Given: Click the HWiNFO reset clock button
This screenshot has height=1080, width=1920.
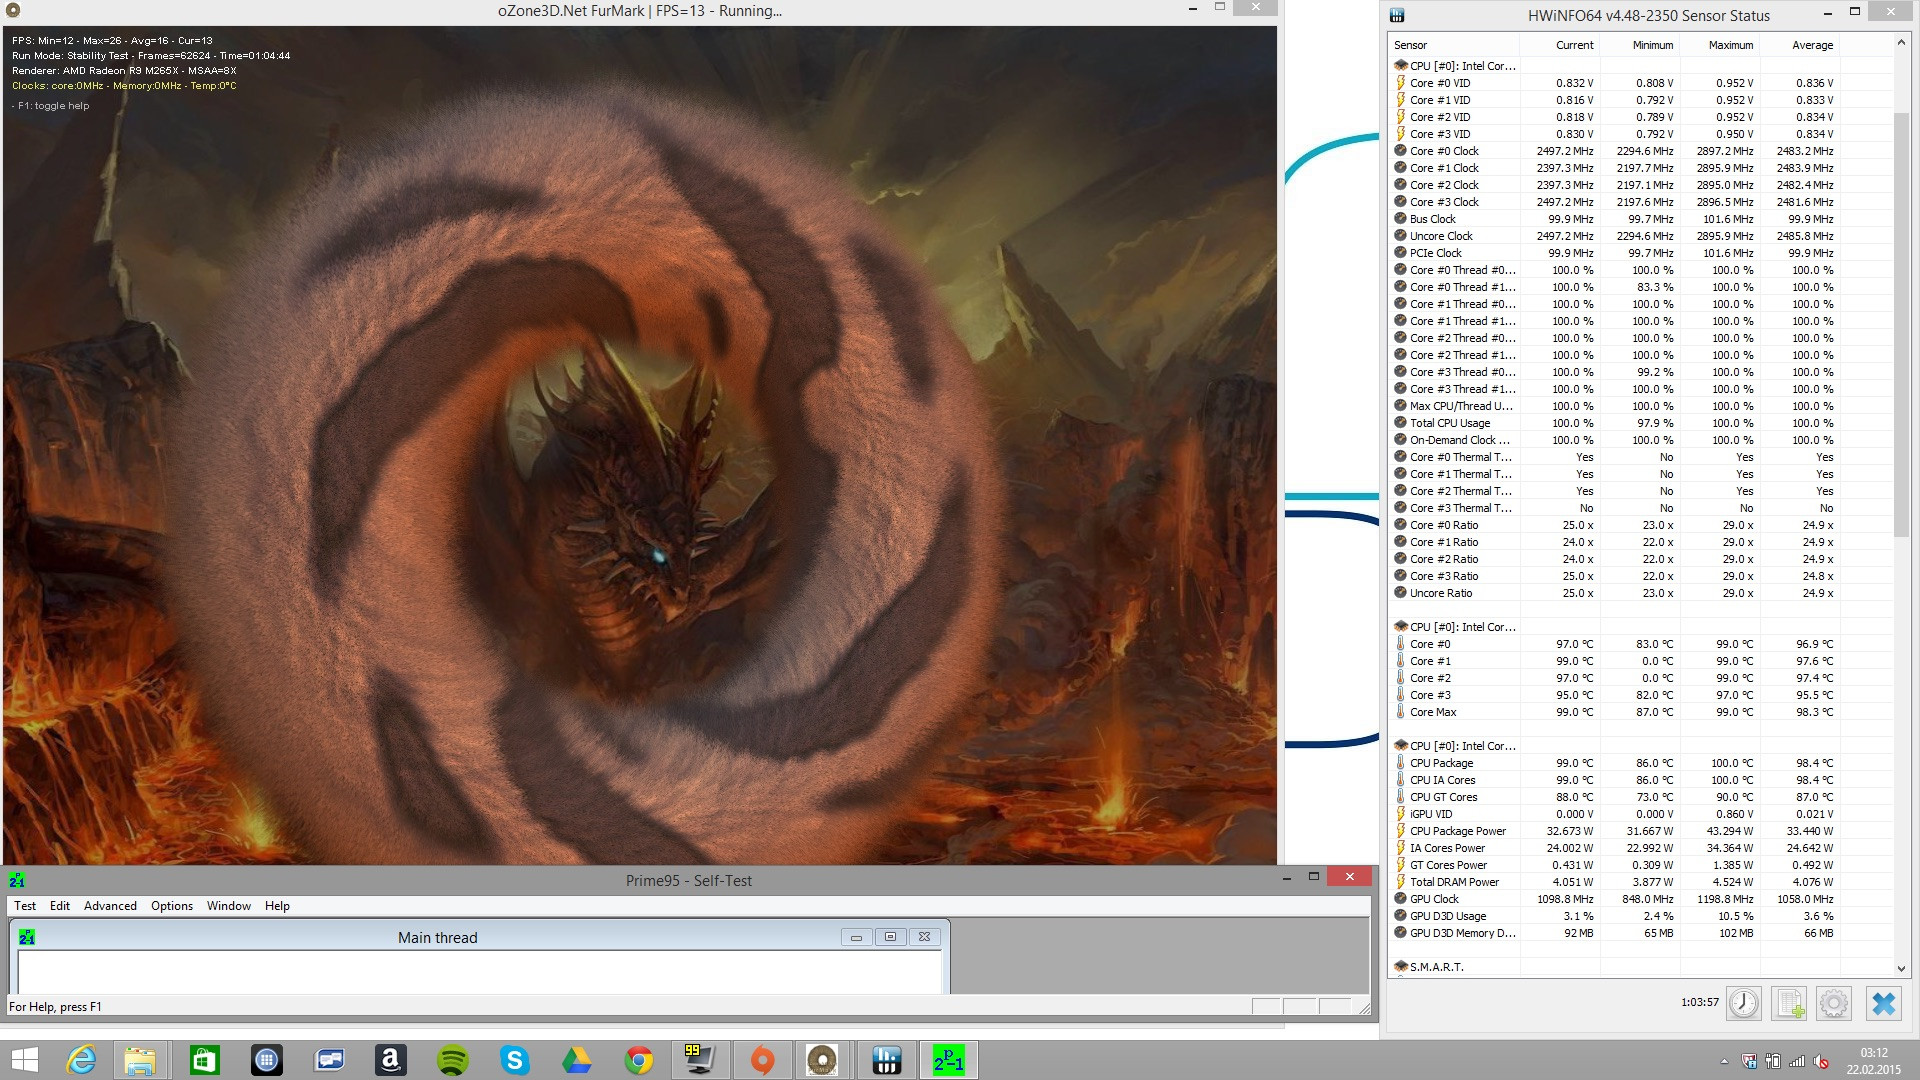Looking at the screenshot, I should [1744, 1003].
